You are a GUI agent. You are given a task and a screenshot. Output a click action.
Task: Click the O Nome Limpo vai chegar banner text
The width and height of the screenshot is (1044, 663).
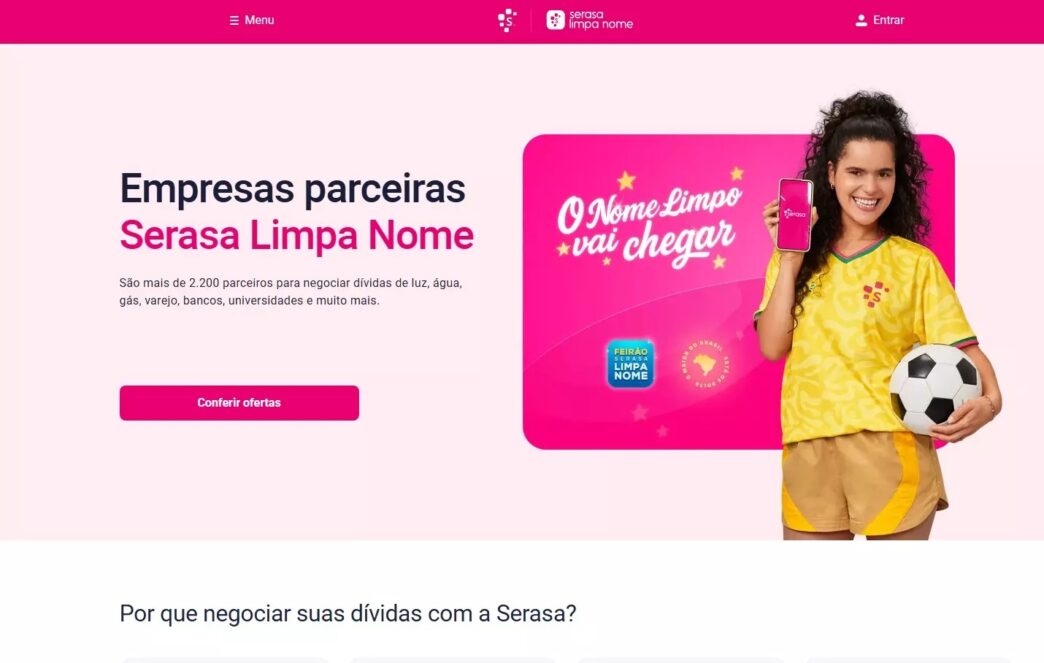[648, 225]
